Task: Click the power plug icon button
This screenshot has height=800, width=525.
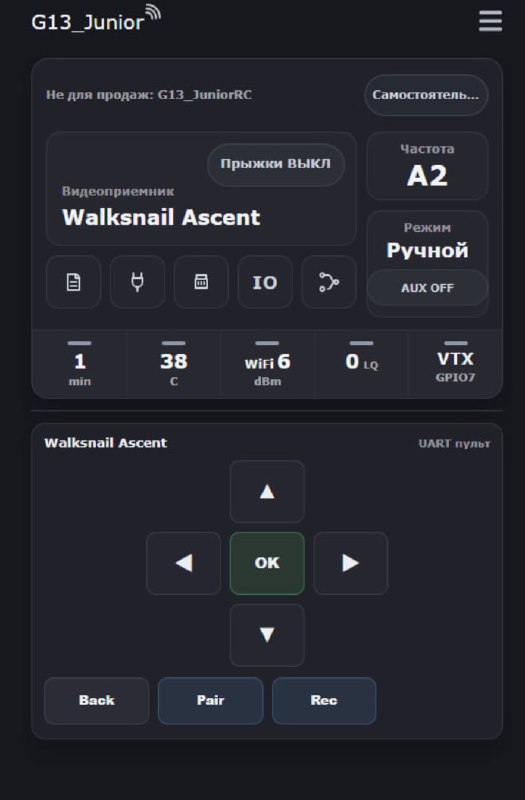Action: 137,282
